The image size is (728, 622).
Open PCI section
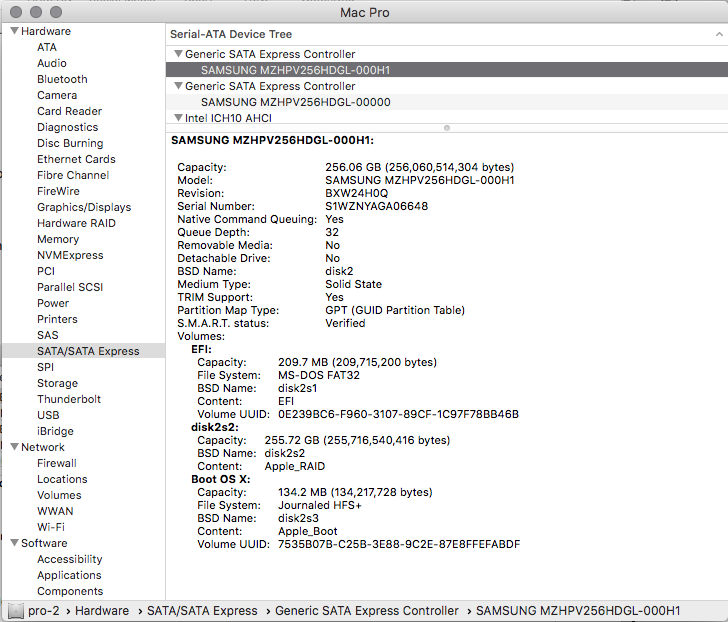click(x=46, y=272)
